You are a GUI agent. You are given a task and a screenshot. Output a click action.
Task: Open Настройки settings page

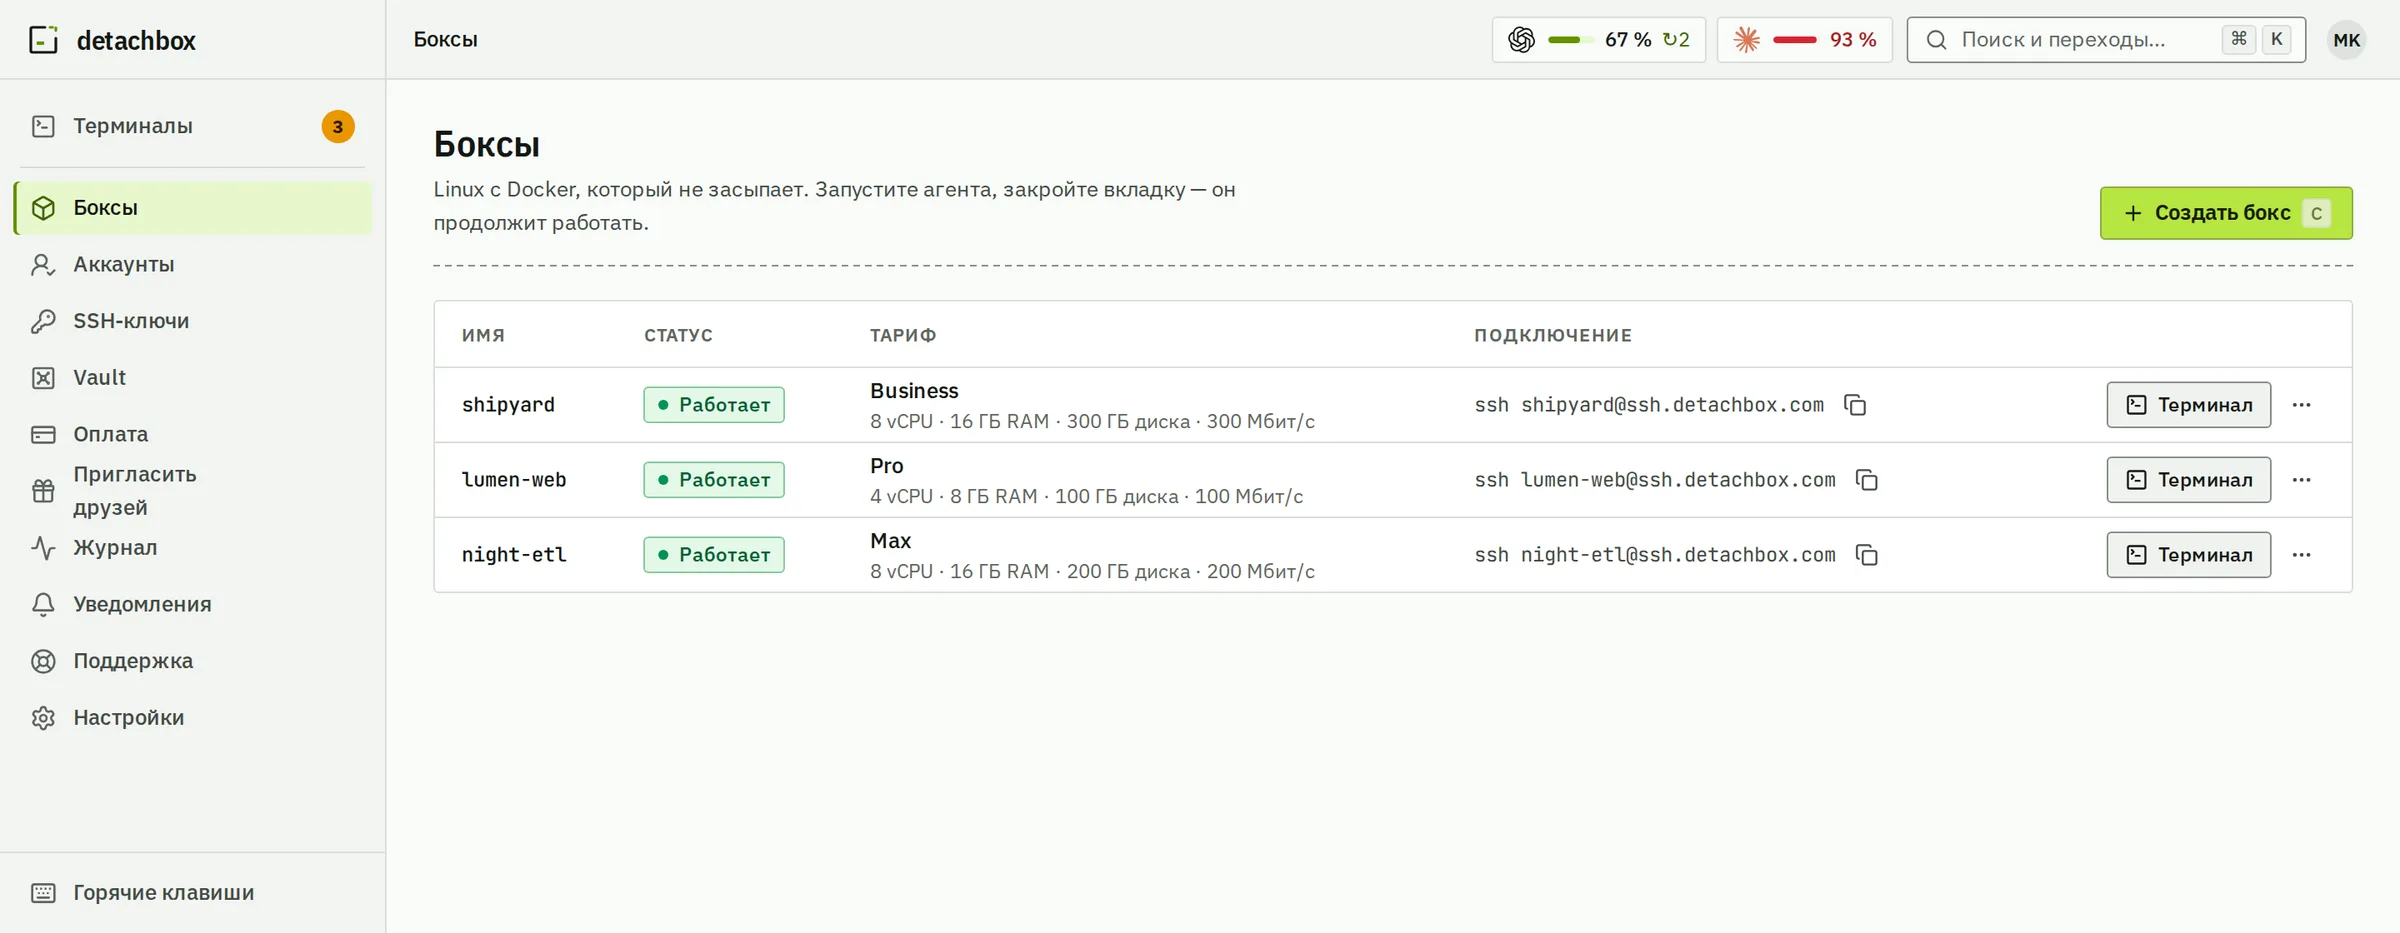192,718
